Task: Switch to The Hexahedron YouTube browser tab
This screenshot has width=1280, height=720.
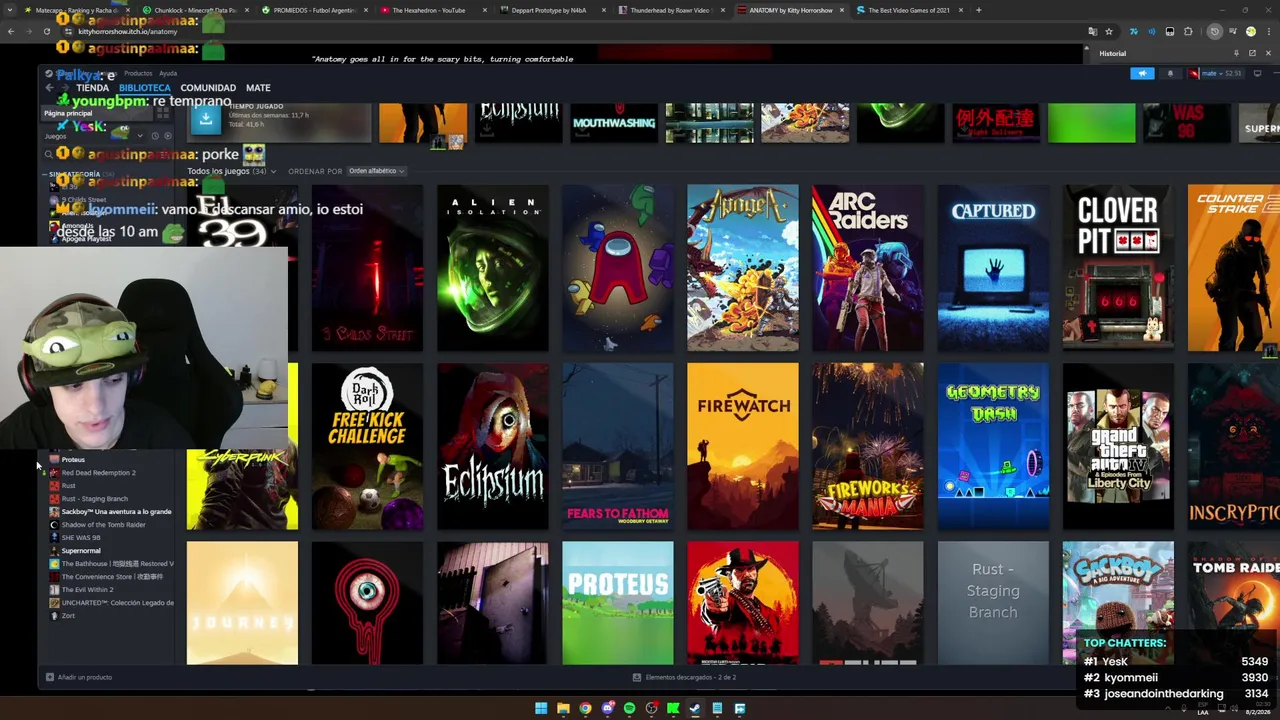Action: click(428, 10)
